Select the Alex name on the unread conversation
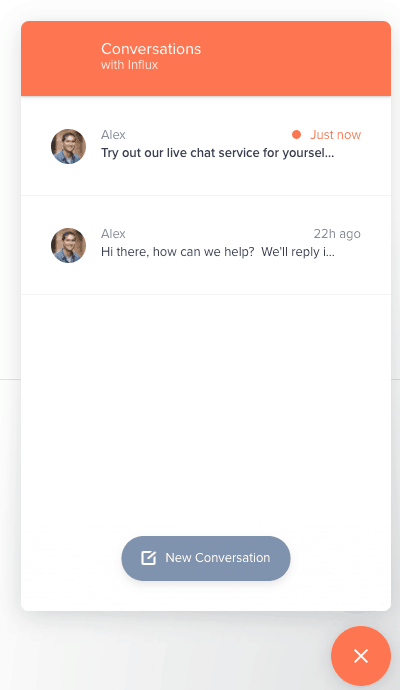The height and width of the screenshot is (690, 400). 113,135
